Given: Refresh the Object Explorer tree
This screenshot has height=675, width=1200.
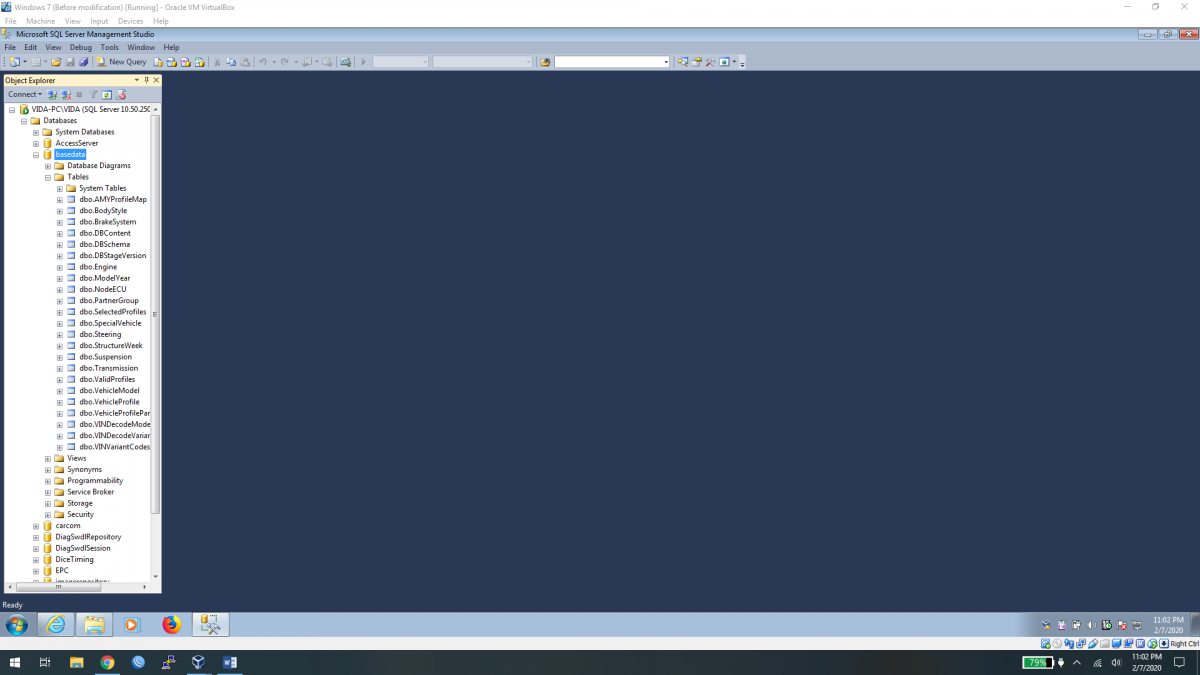Looking at the screenshot, I should tap(107, 95).
